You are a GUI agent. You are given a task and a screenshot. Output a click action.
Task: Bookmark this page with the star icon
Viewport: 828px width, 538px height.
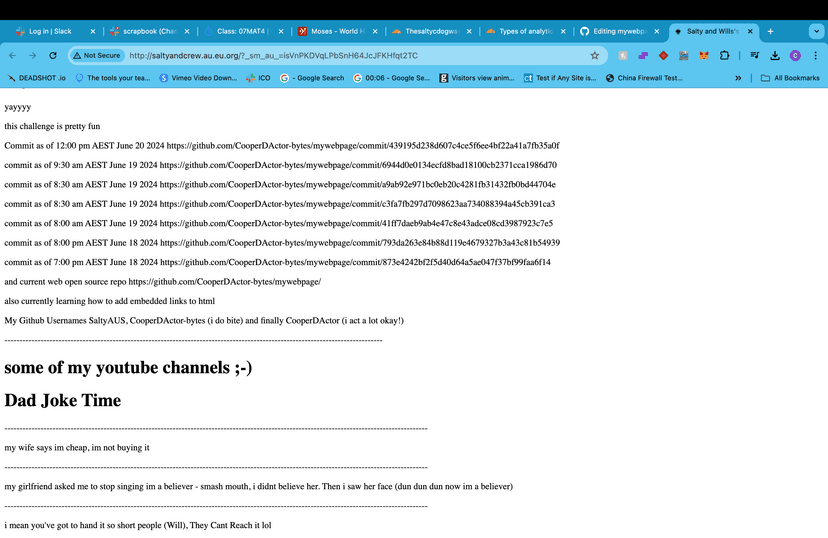(x=595, y=55)
